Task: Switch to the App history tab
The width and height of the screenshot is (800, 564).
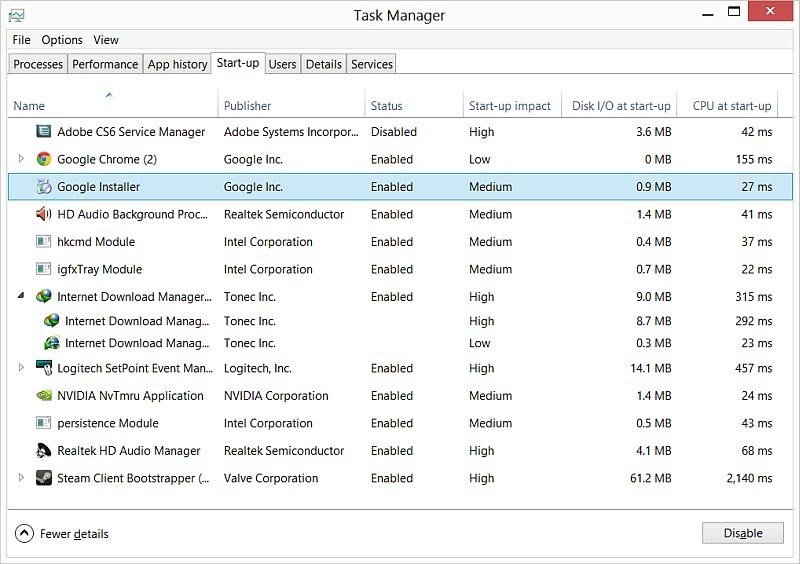Action: 177,64
